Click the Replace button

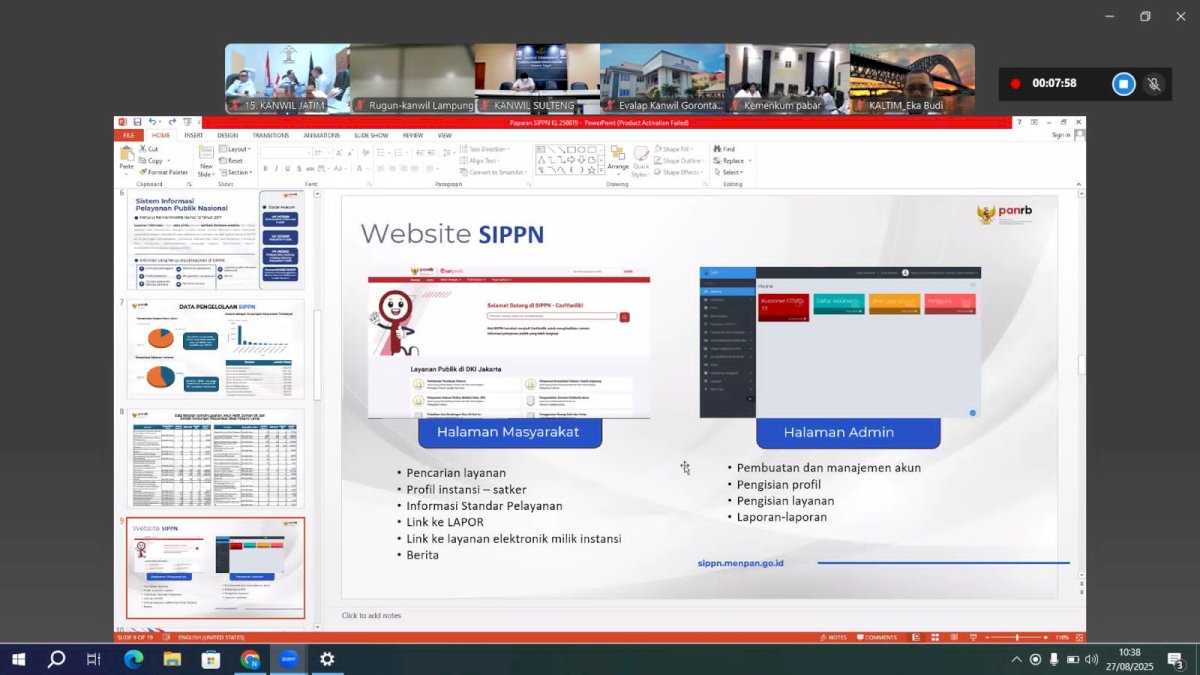coord(732,160)
